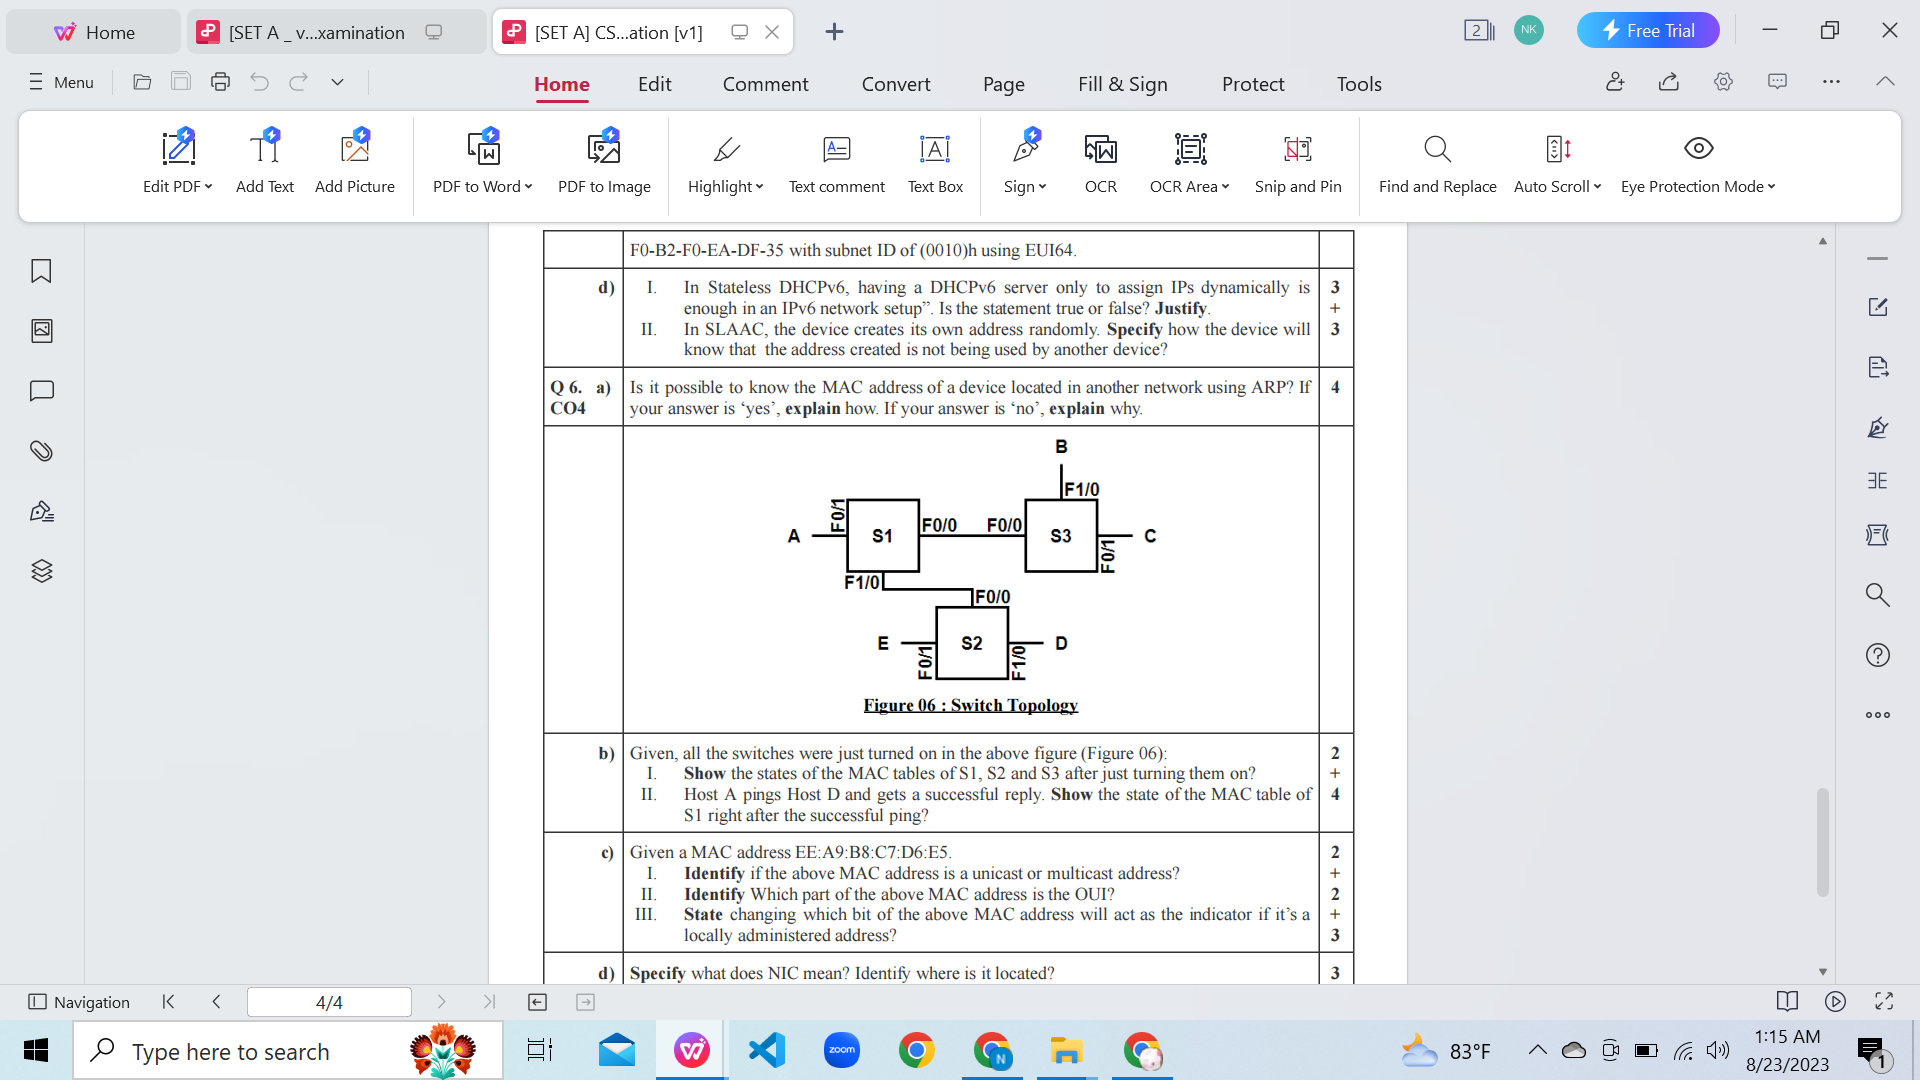Expand the Sign dropdown options
This screenshot has width=1920, height=1080.
pos(1043,186)
